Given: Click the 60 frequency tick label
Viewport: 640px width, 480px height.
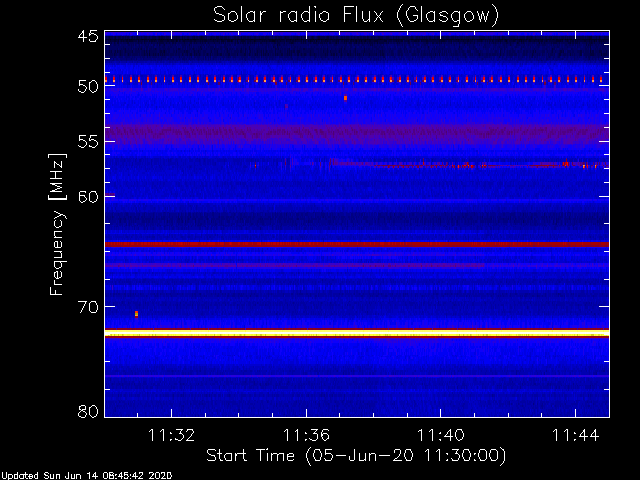Looking at the screenshot, I should pos(88,197).
